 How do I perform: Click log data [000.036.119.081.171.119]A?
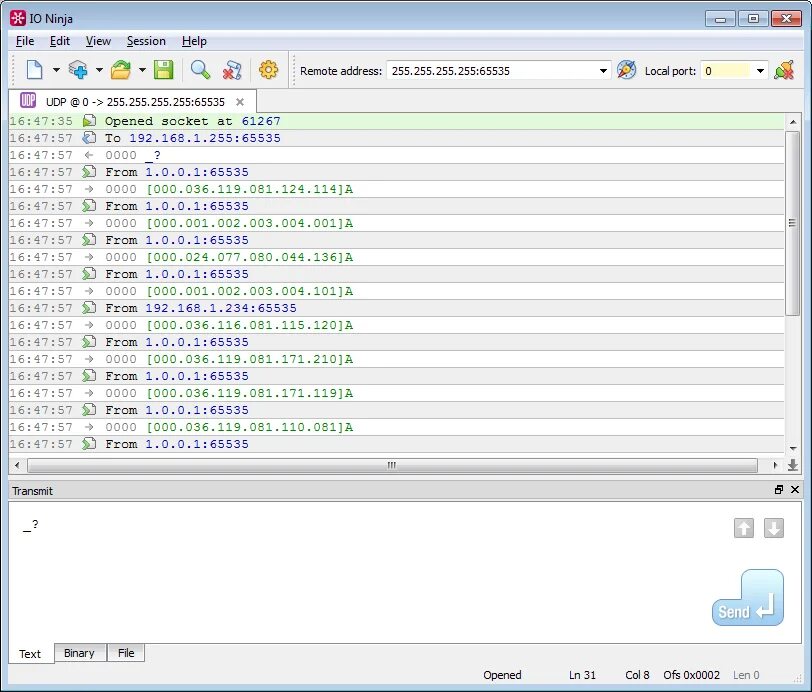click(250, 393)
